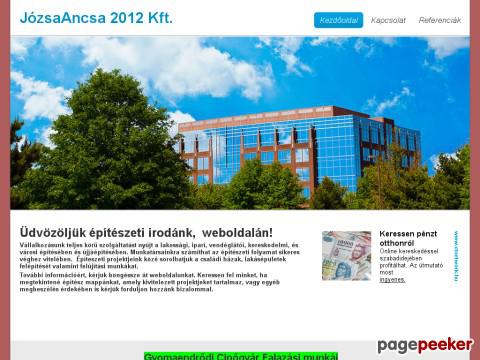This screenshot has width=480, height=360.
Task: Click the paragraph starting 'Vállalkozásunk teljes körű'
Action: [x=160, y=256]
